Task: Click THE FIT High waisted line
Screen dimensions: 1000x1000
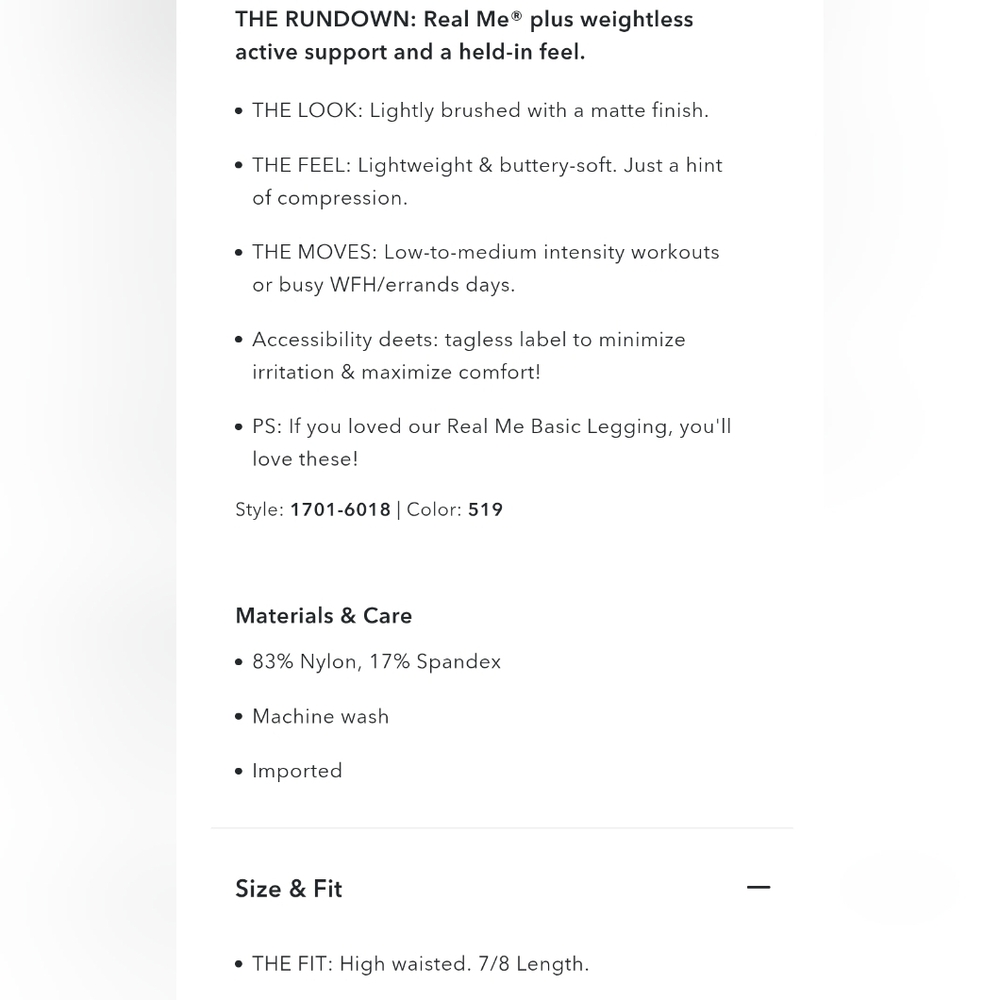Action: coord(420,964)
